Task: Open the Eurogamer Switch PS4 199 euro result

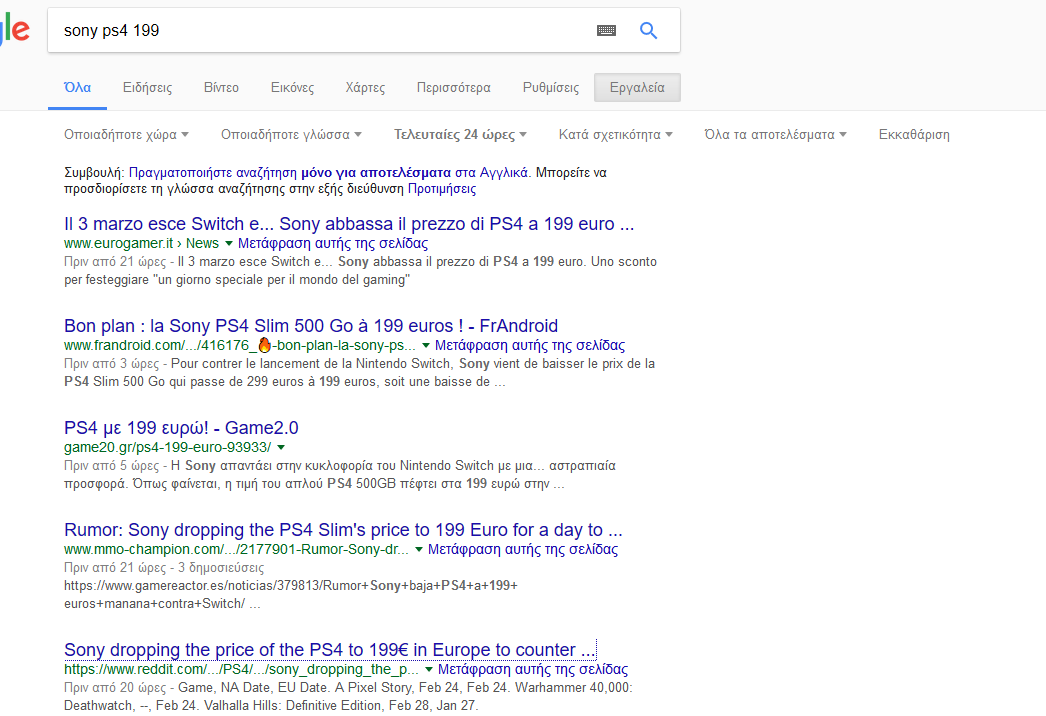Action: click(x=349, y=224)
